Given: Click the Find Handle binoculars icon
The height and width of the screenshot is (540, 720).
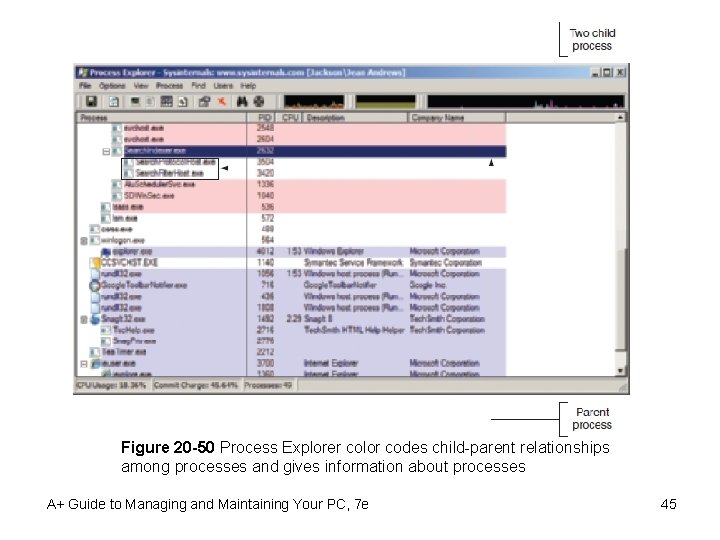Looking at the screenshot, I should (x=242, y=101).
